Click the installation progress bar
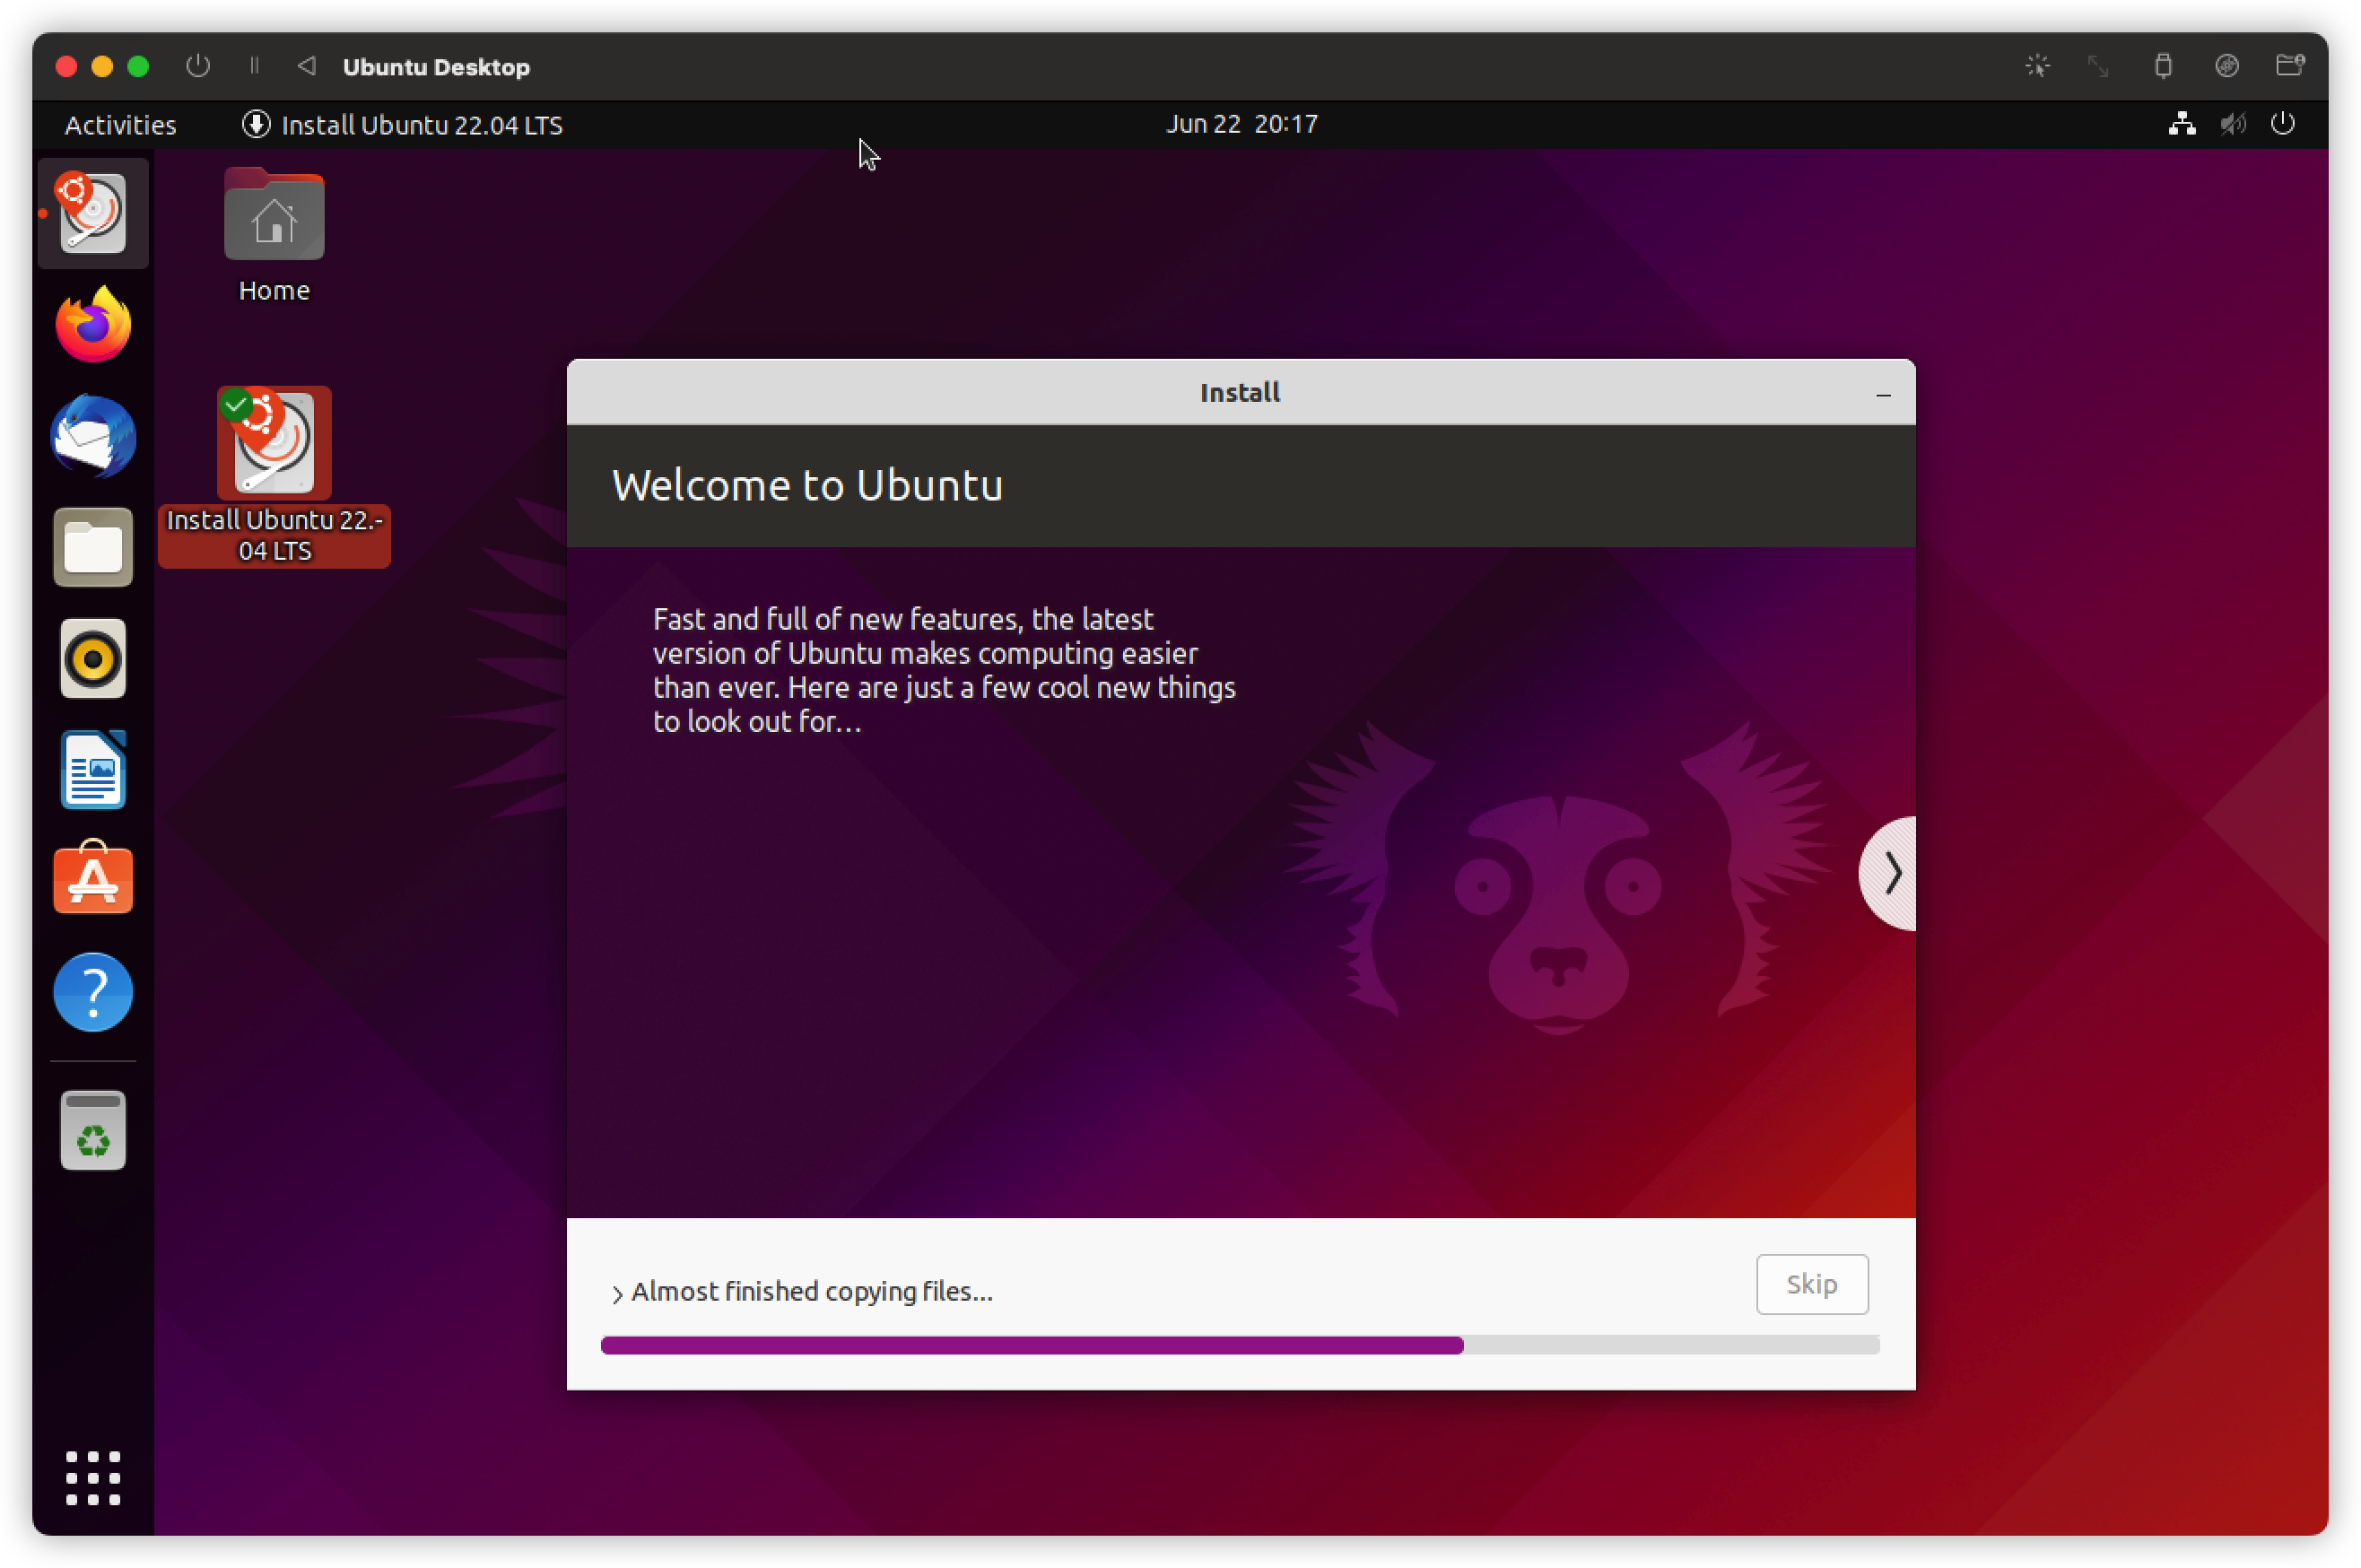The height and width of the screenshot is (1568, 2361). (1240, 1345)
